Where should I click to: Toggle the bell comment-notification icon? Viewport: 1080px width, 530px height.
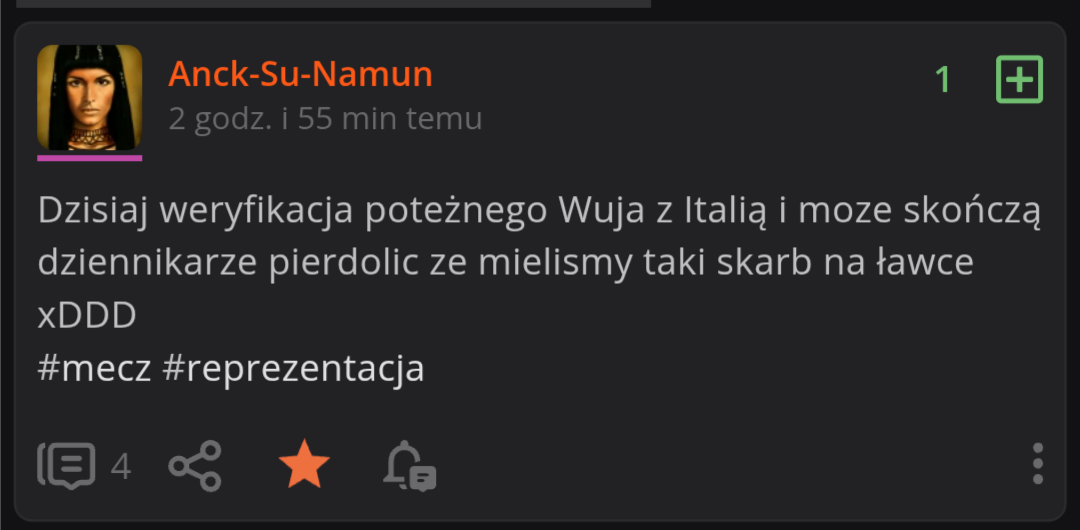(x=410, y=466)
